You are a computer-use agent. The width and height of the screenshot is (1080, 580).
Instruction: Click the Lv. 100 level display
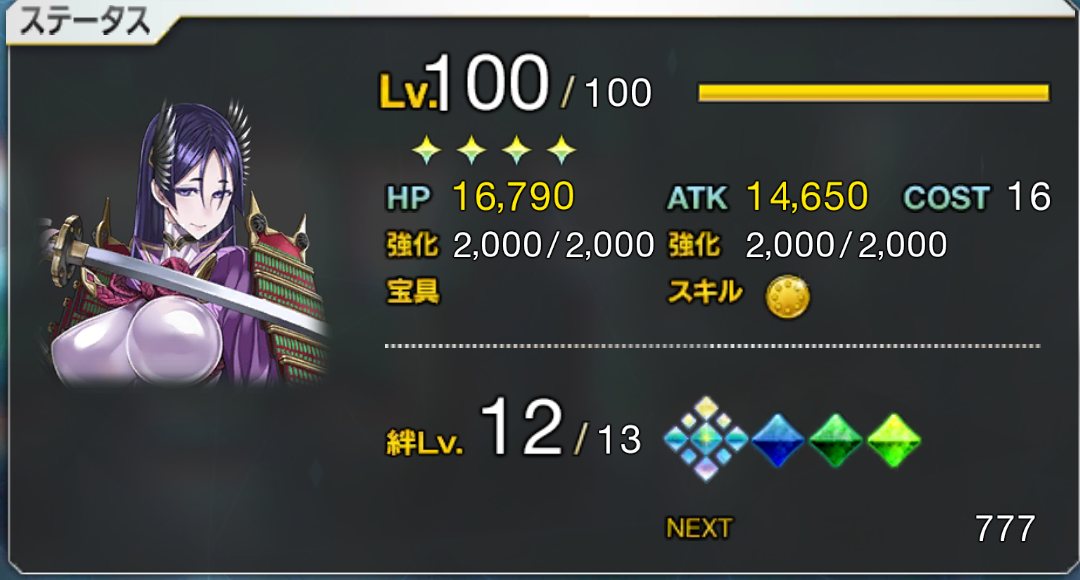(x=515, y=85)
